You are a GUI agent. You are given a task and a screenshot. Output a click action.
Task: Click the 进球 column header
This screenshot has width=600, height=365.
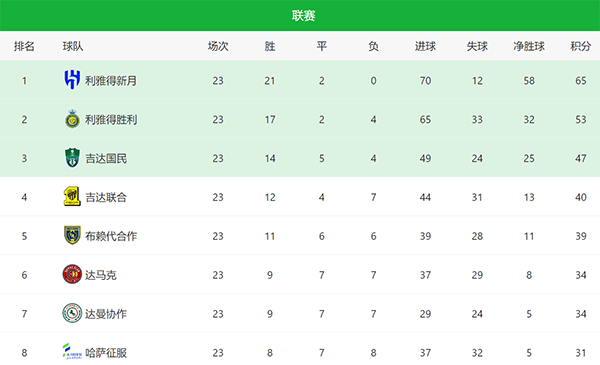click(425, 46)
